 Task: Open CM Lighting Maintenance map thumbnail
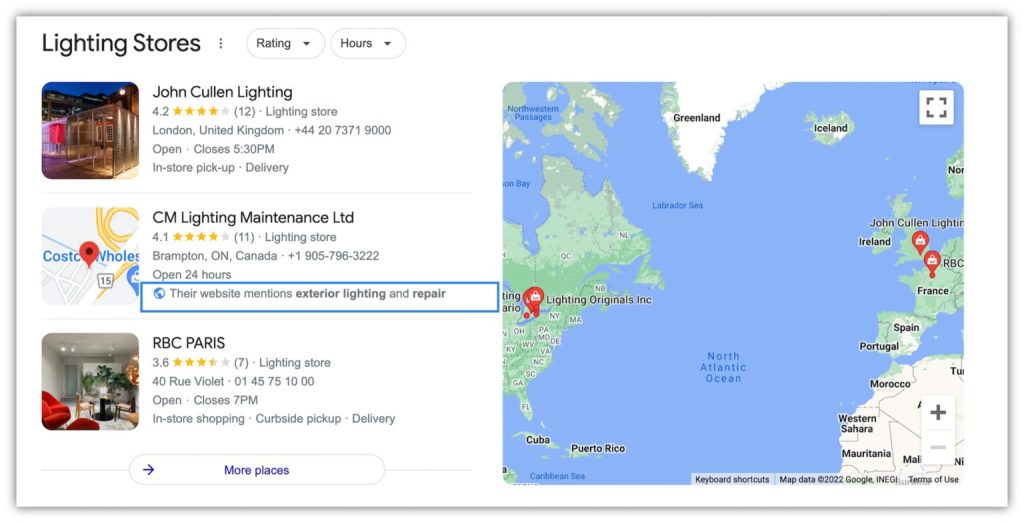coord(90,256)
